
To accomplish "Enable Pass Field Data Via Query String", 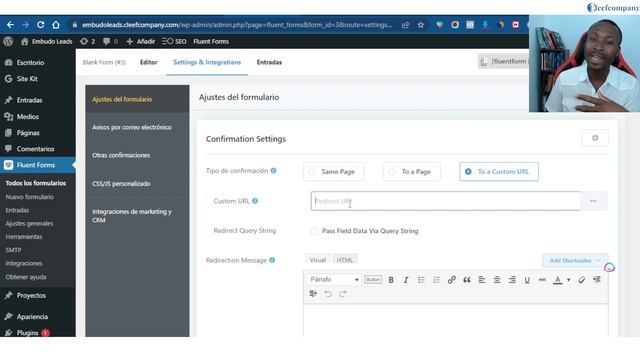I will pos(314,231).
